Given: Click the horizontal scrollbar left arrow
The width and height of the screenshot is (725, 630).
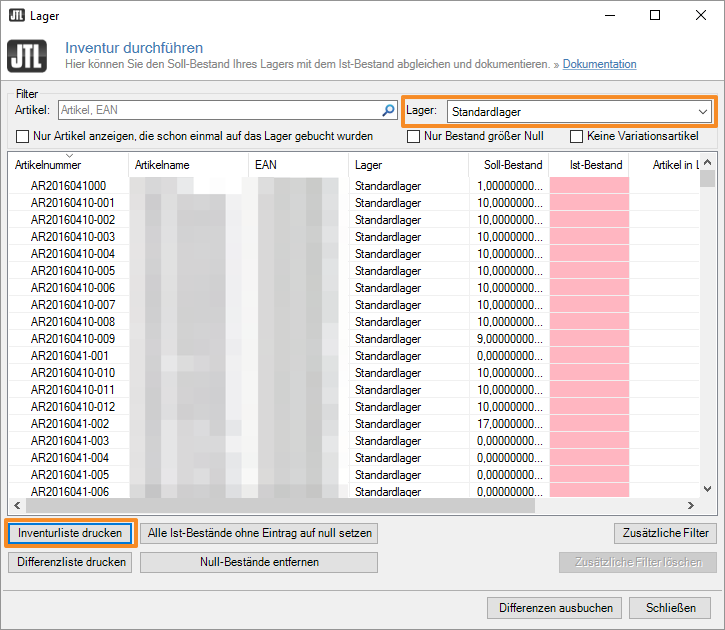Looking at the screenshot, I should [17, 505].
